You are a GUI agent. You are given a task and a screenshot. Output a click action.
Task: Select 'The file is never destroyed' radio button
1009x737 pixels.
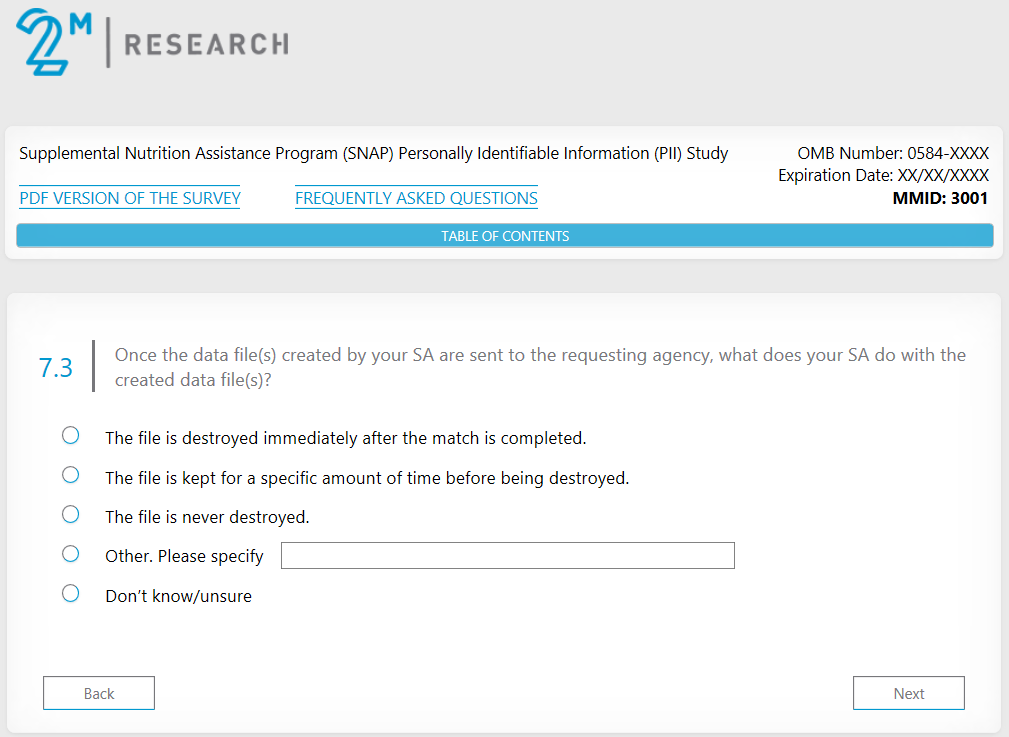click(71, 514)
